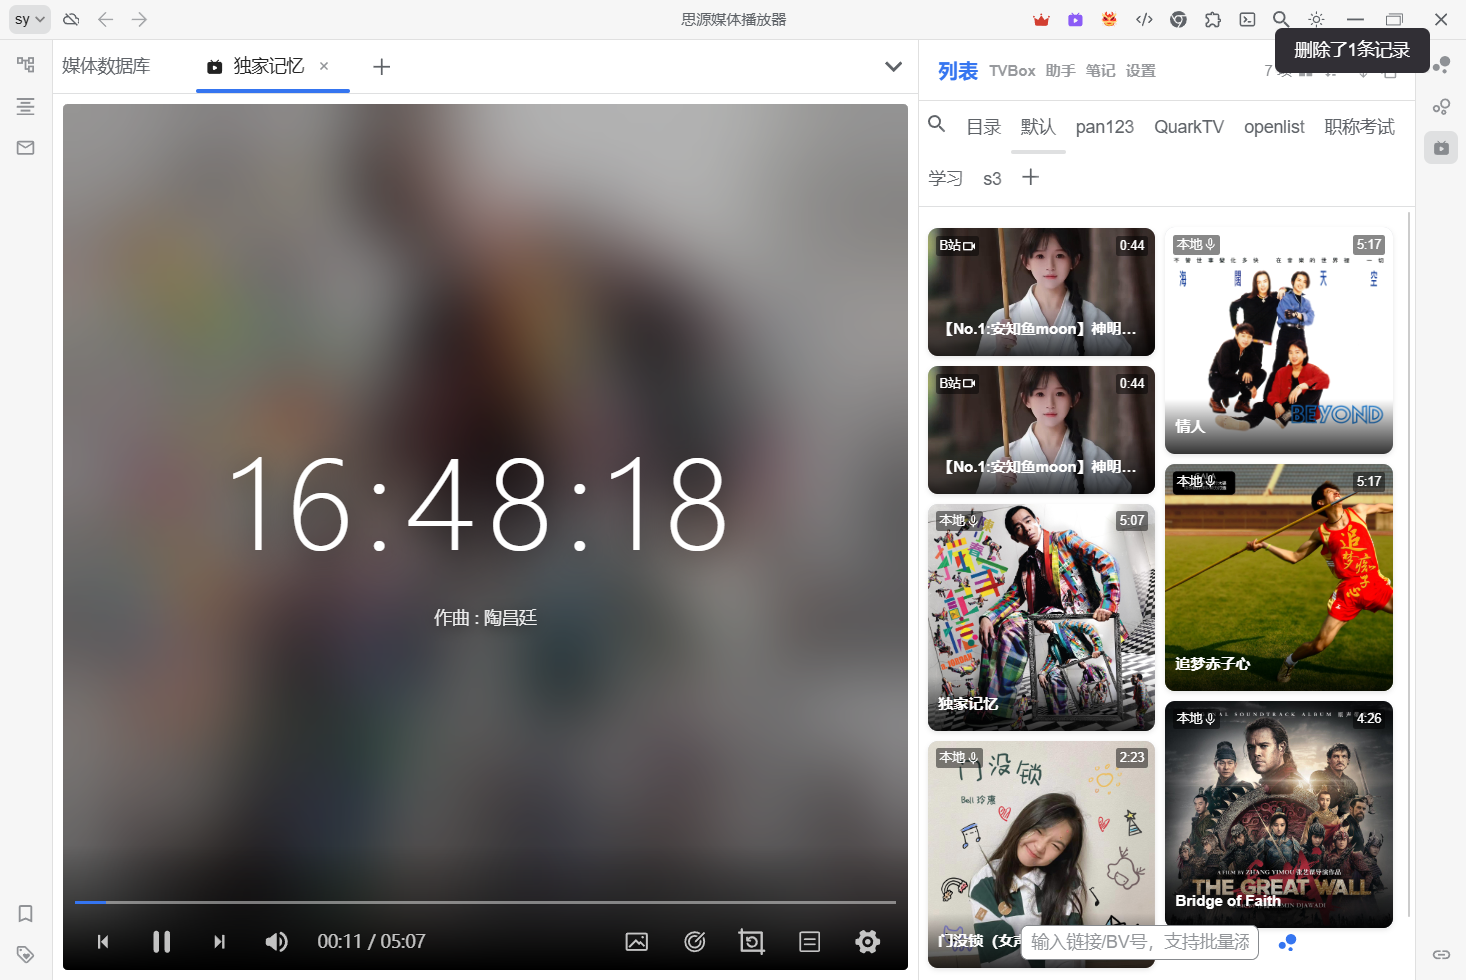Open player settings gear
Screen dimensions: 1466x980
[867, 942]
